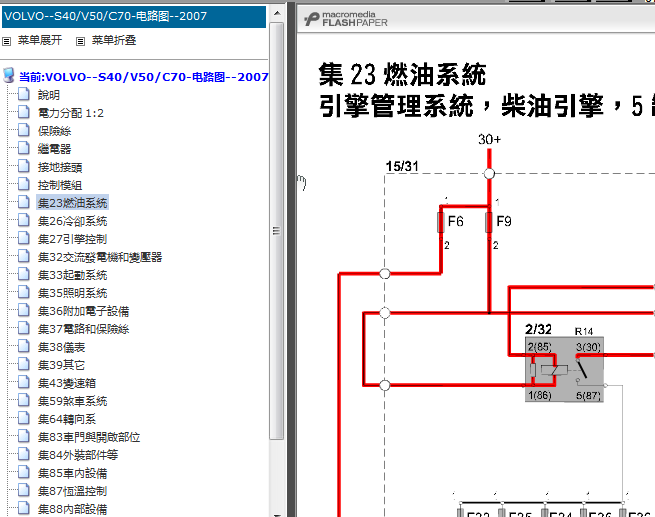Image resolution: width=655 pixels, height=517 pixels.
Task: Click the 集 23 燃油系統 diagram heading
Action: (x=402, y=74)
